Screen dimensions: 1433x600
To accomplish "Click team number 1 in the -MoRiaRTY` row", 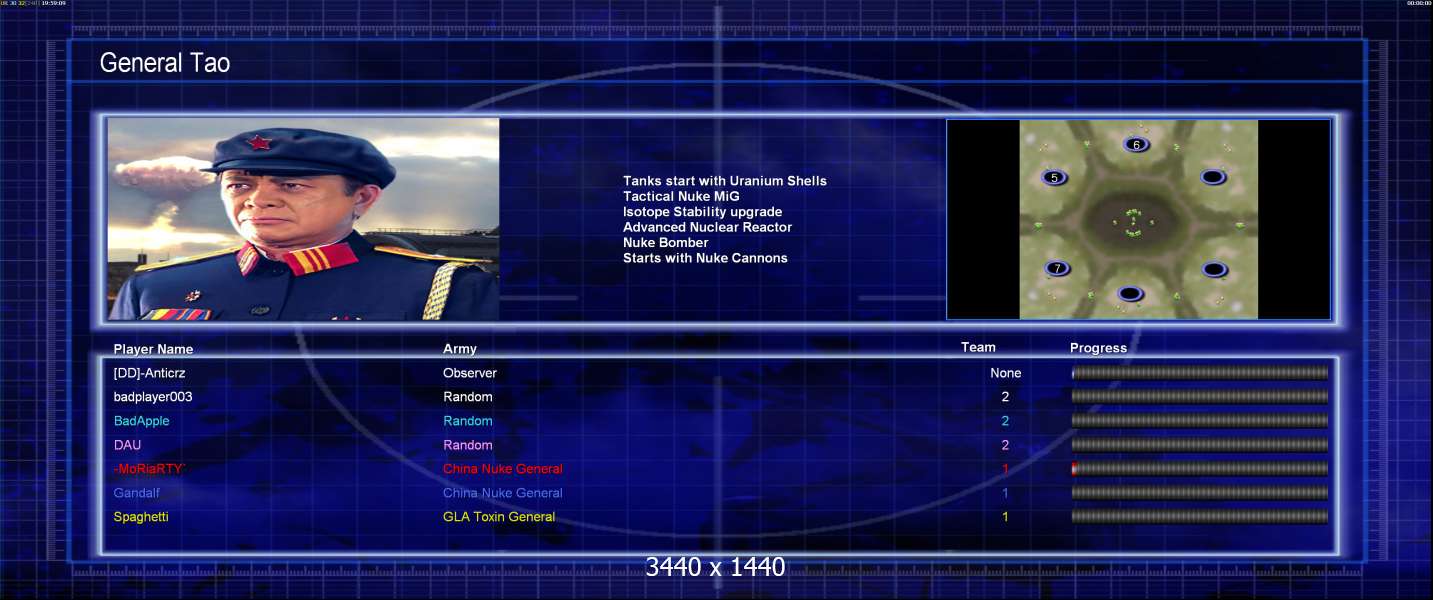I will pos(1005,469).
